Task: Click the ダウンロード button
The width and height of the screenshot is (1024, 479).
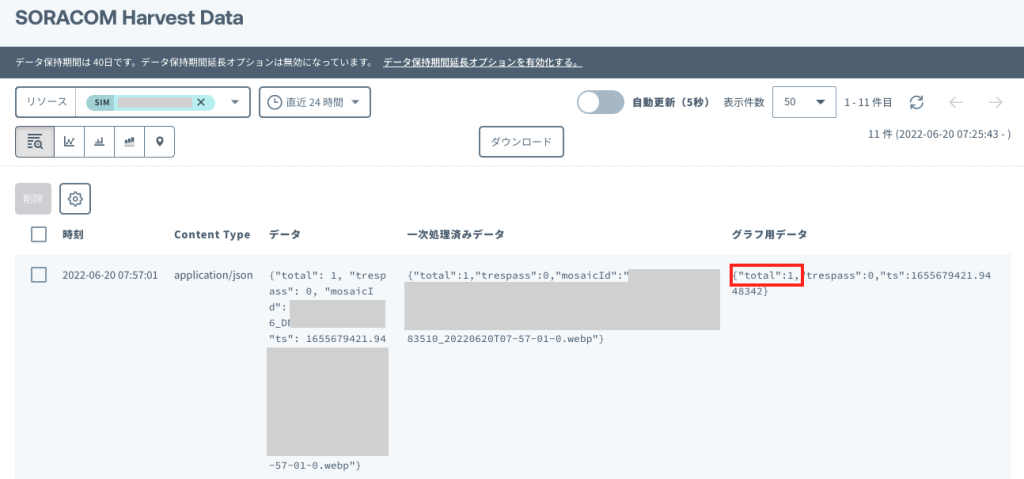Action: 521,142
